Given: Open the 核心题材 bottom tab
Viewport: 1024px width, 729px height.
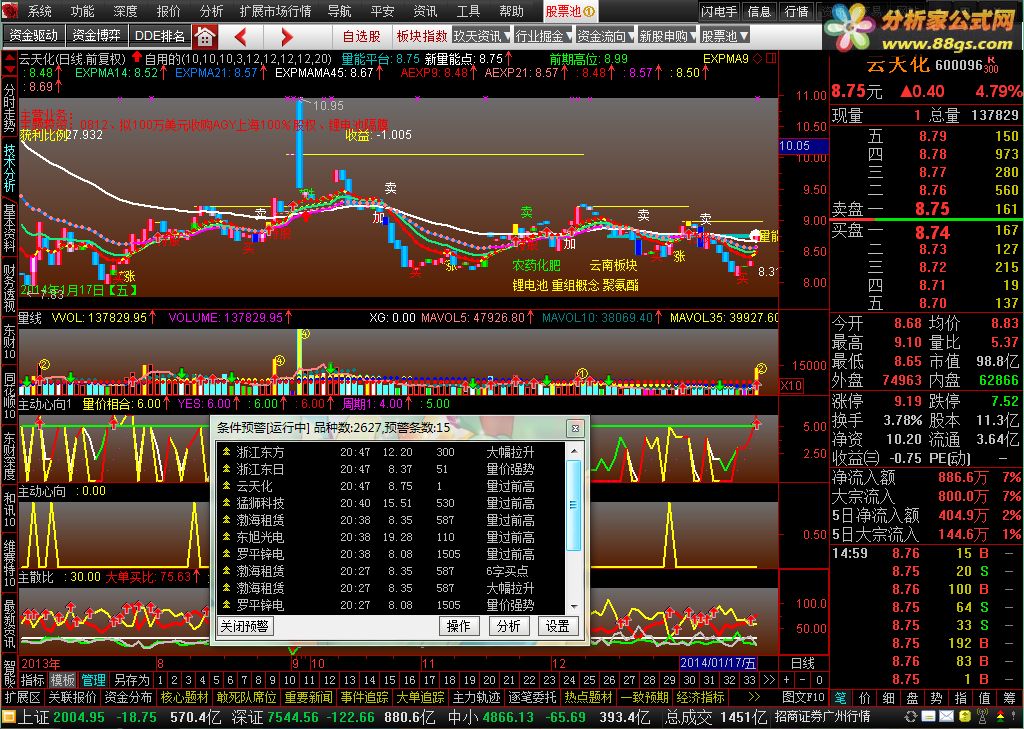Looking at the screenshot, I should tap(185, 697).
